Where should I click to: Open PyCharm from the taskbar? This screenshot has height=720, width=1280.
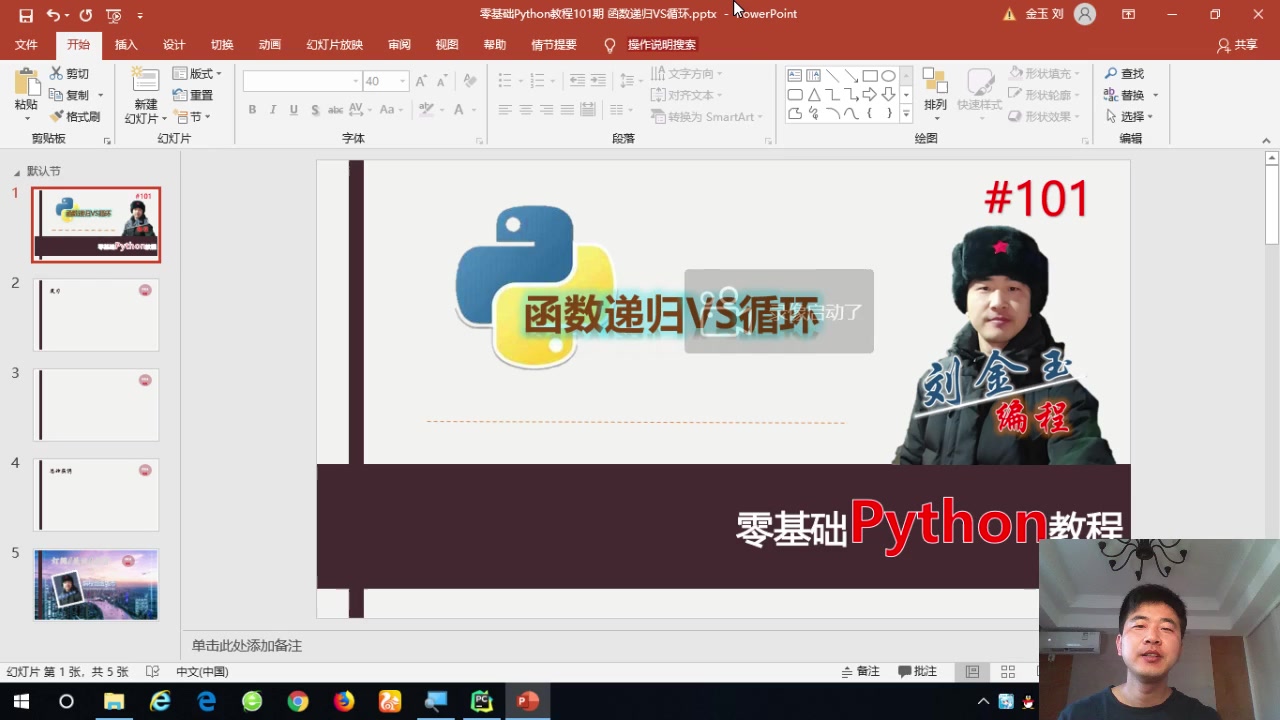pyautogui.click(x=482, y=702)
